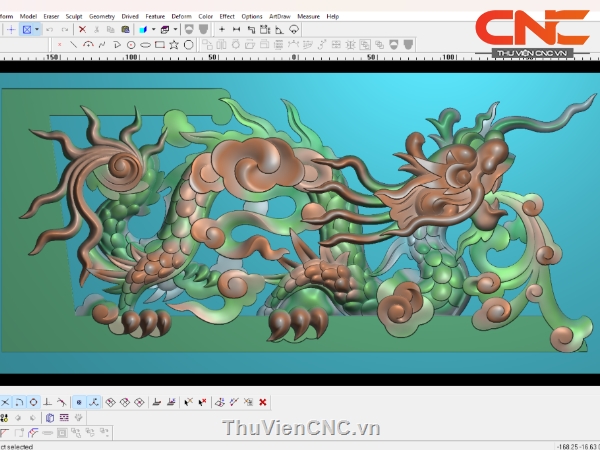Viewport: 600px width, 450px height.
Task: Open the ArtDraw menu
Action: (x=279, y=16)
